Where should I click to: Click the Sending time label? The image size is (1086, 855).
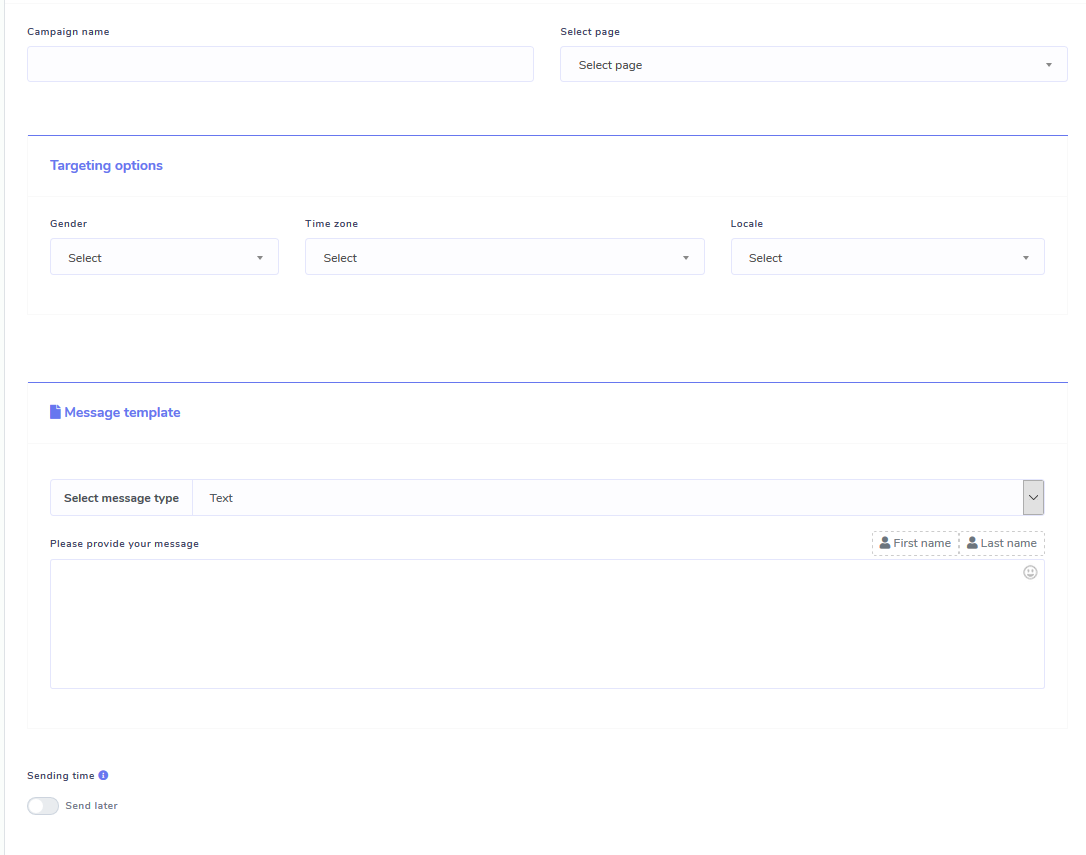point(61,776)
